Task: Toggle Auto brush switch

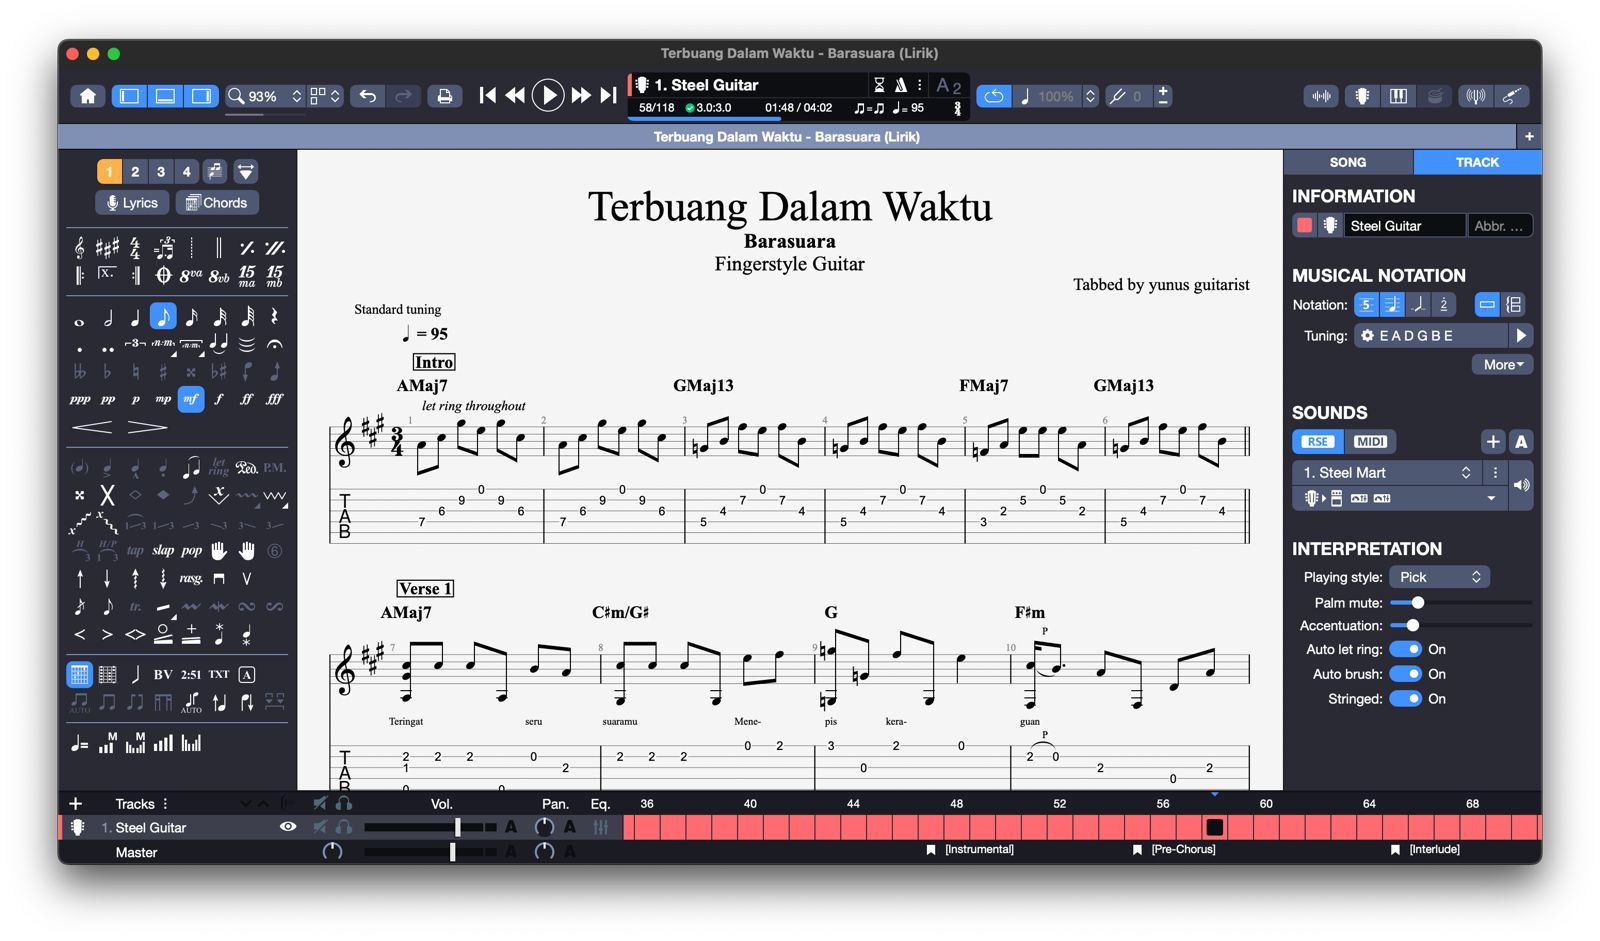Action: [1405, 674]
